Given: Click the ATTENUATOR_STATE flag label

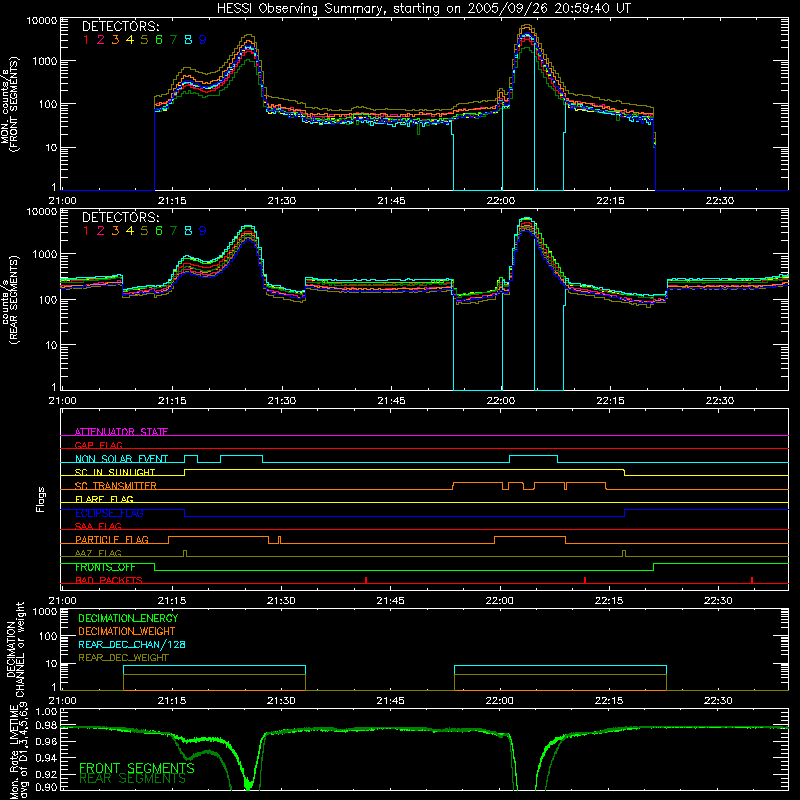Looking at the screenshot, I should (x=121, y=432).
